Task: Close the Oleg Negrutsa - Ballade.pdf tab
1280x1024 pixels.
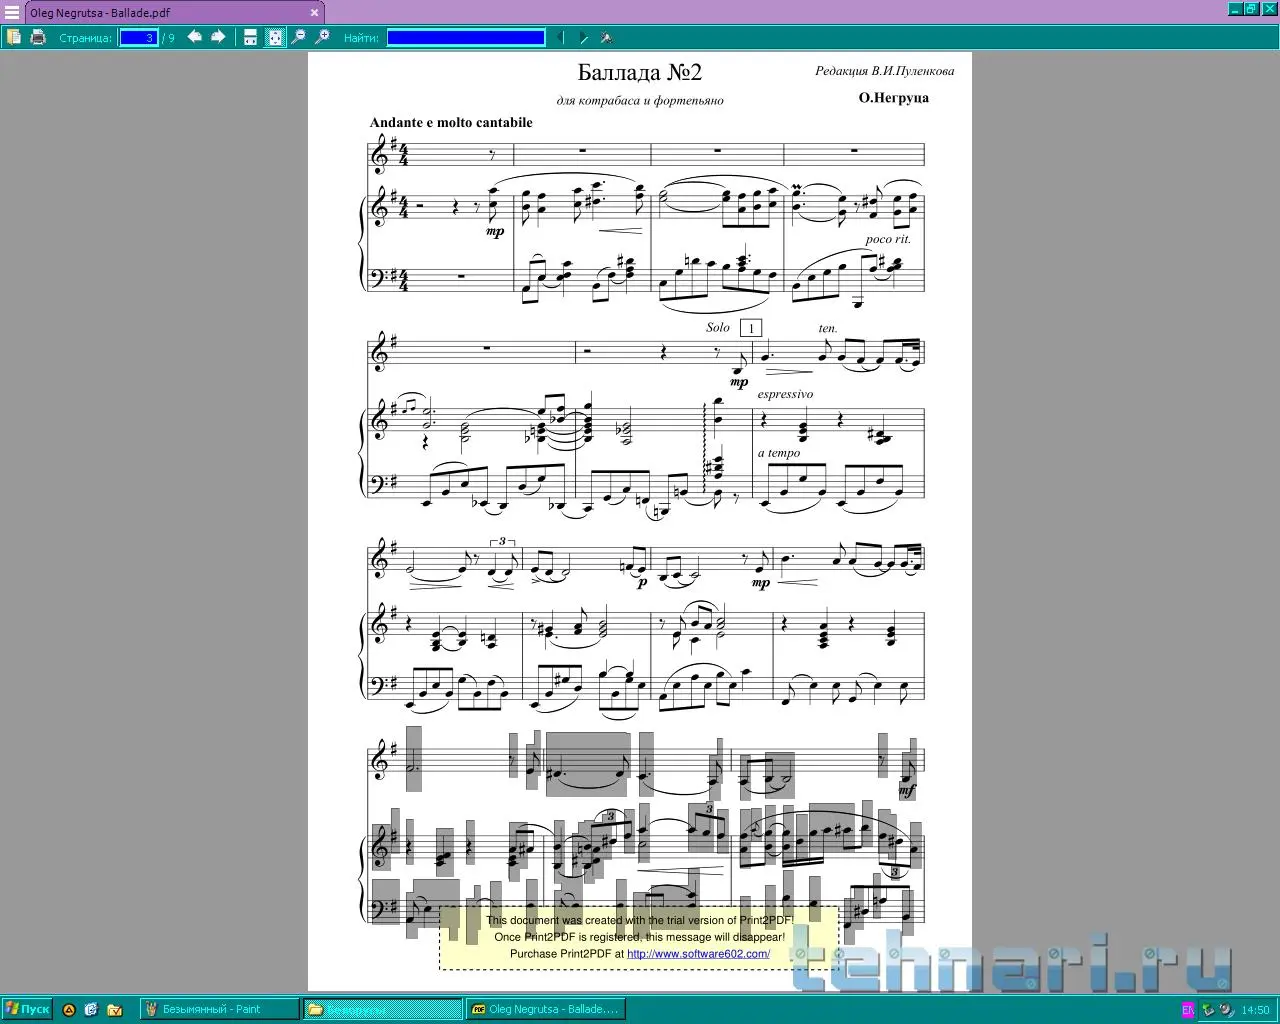Action: coord(314,13)
